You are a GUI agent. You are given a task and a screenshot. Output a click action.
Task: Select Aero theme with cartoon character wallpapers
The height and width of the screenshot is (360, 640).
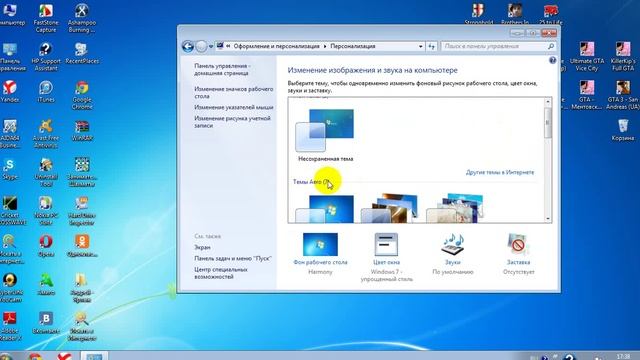(456, 209)
